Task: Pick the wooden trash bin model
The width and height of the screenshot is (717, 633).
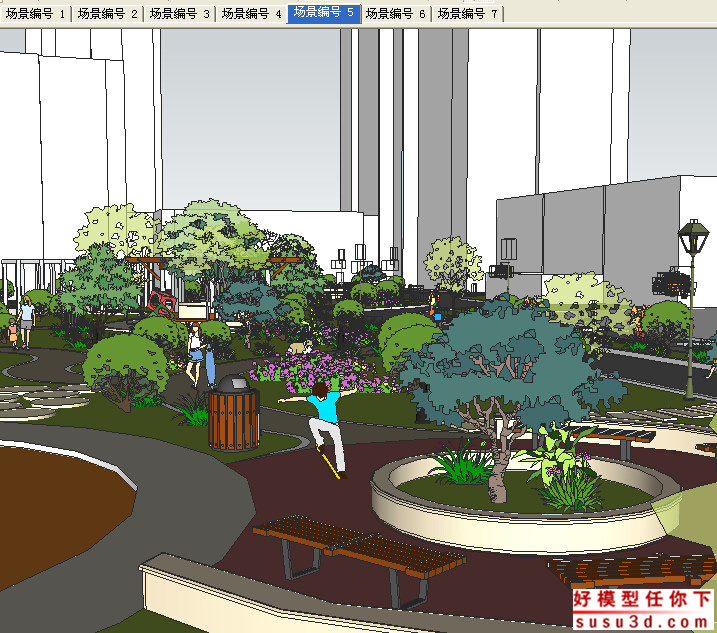Action: point(234,413)
